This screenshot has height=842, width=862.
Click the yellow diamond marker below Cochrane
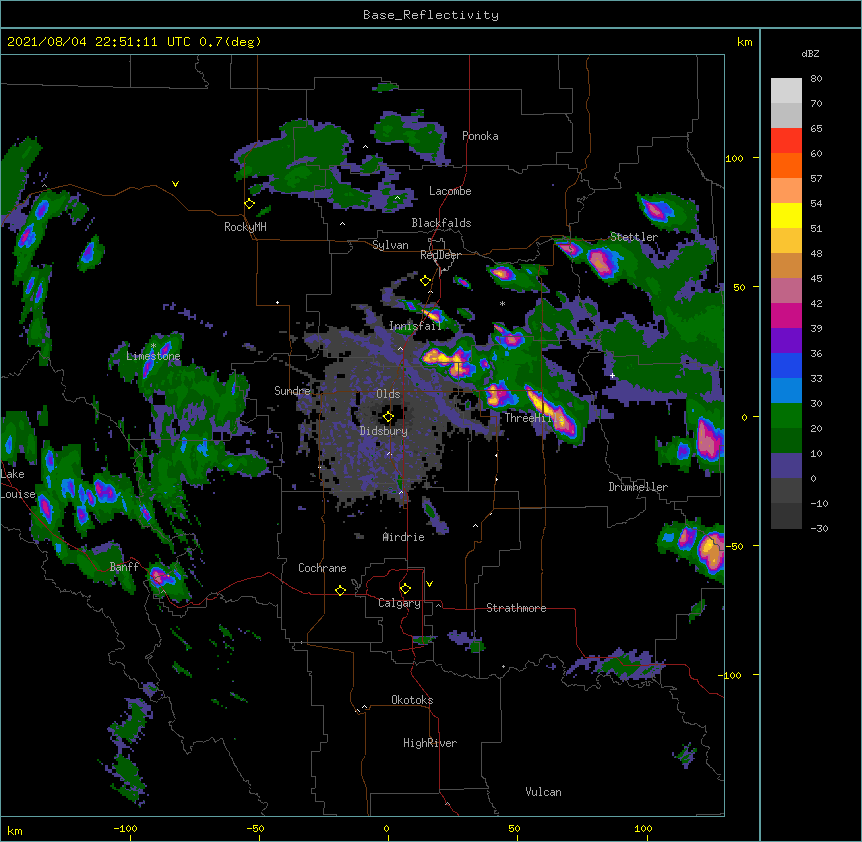tap(340, 590)
